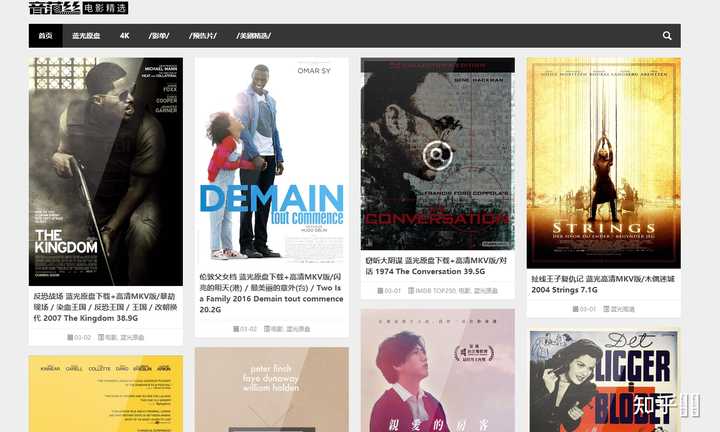Screen dimensions: 720x432
Task: Click the Strings movie poster
Action: [603, 163]
